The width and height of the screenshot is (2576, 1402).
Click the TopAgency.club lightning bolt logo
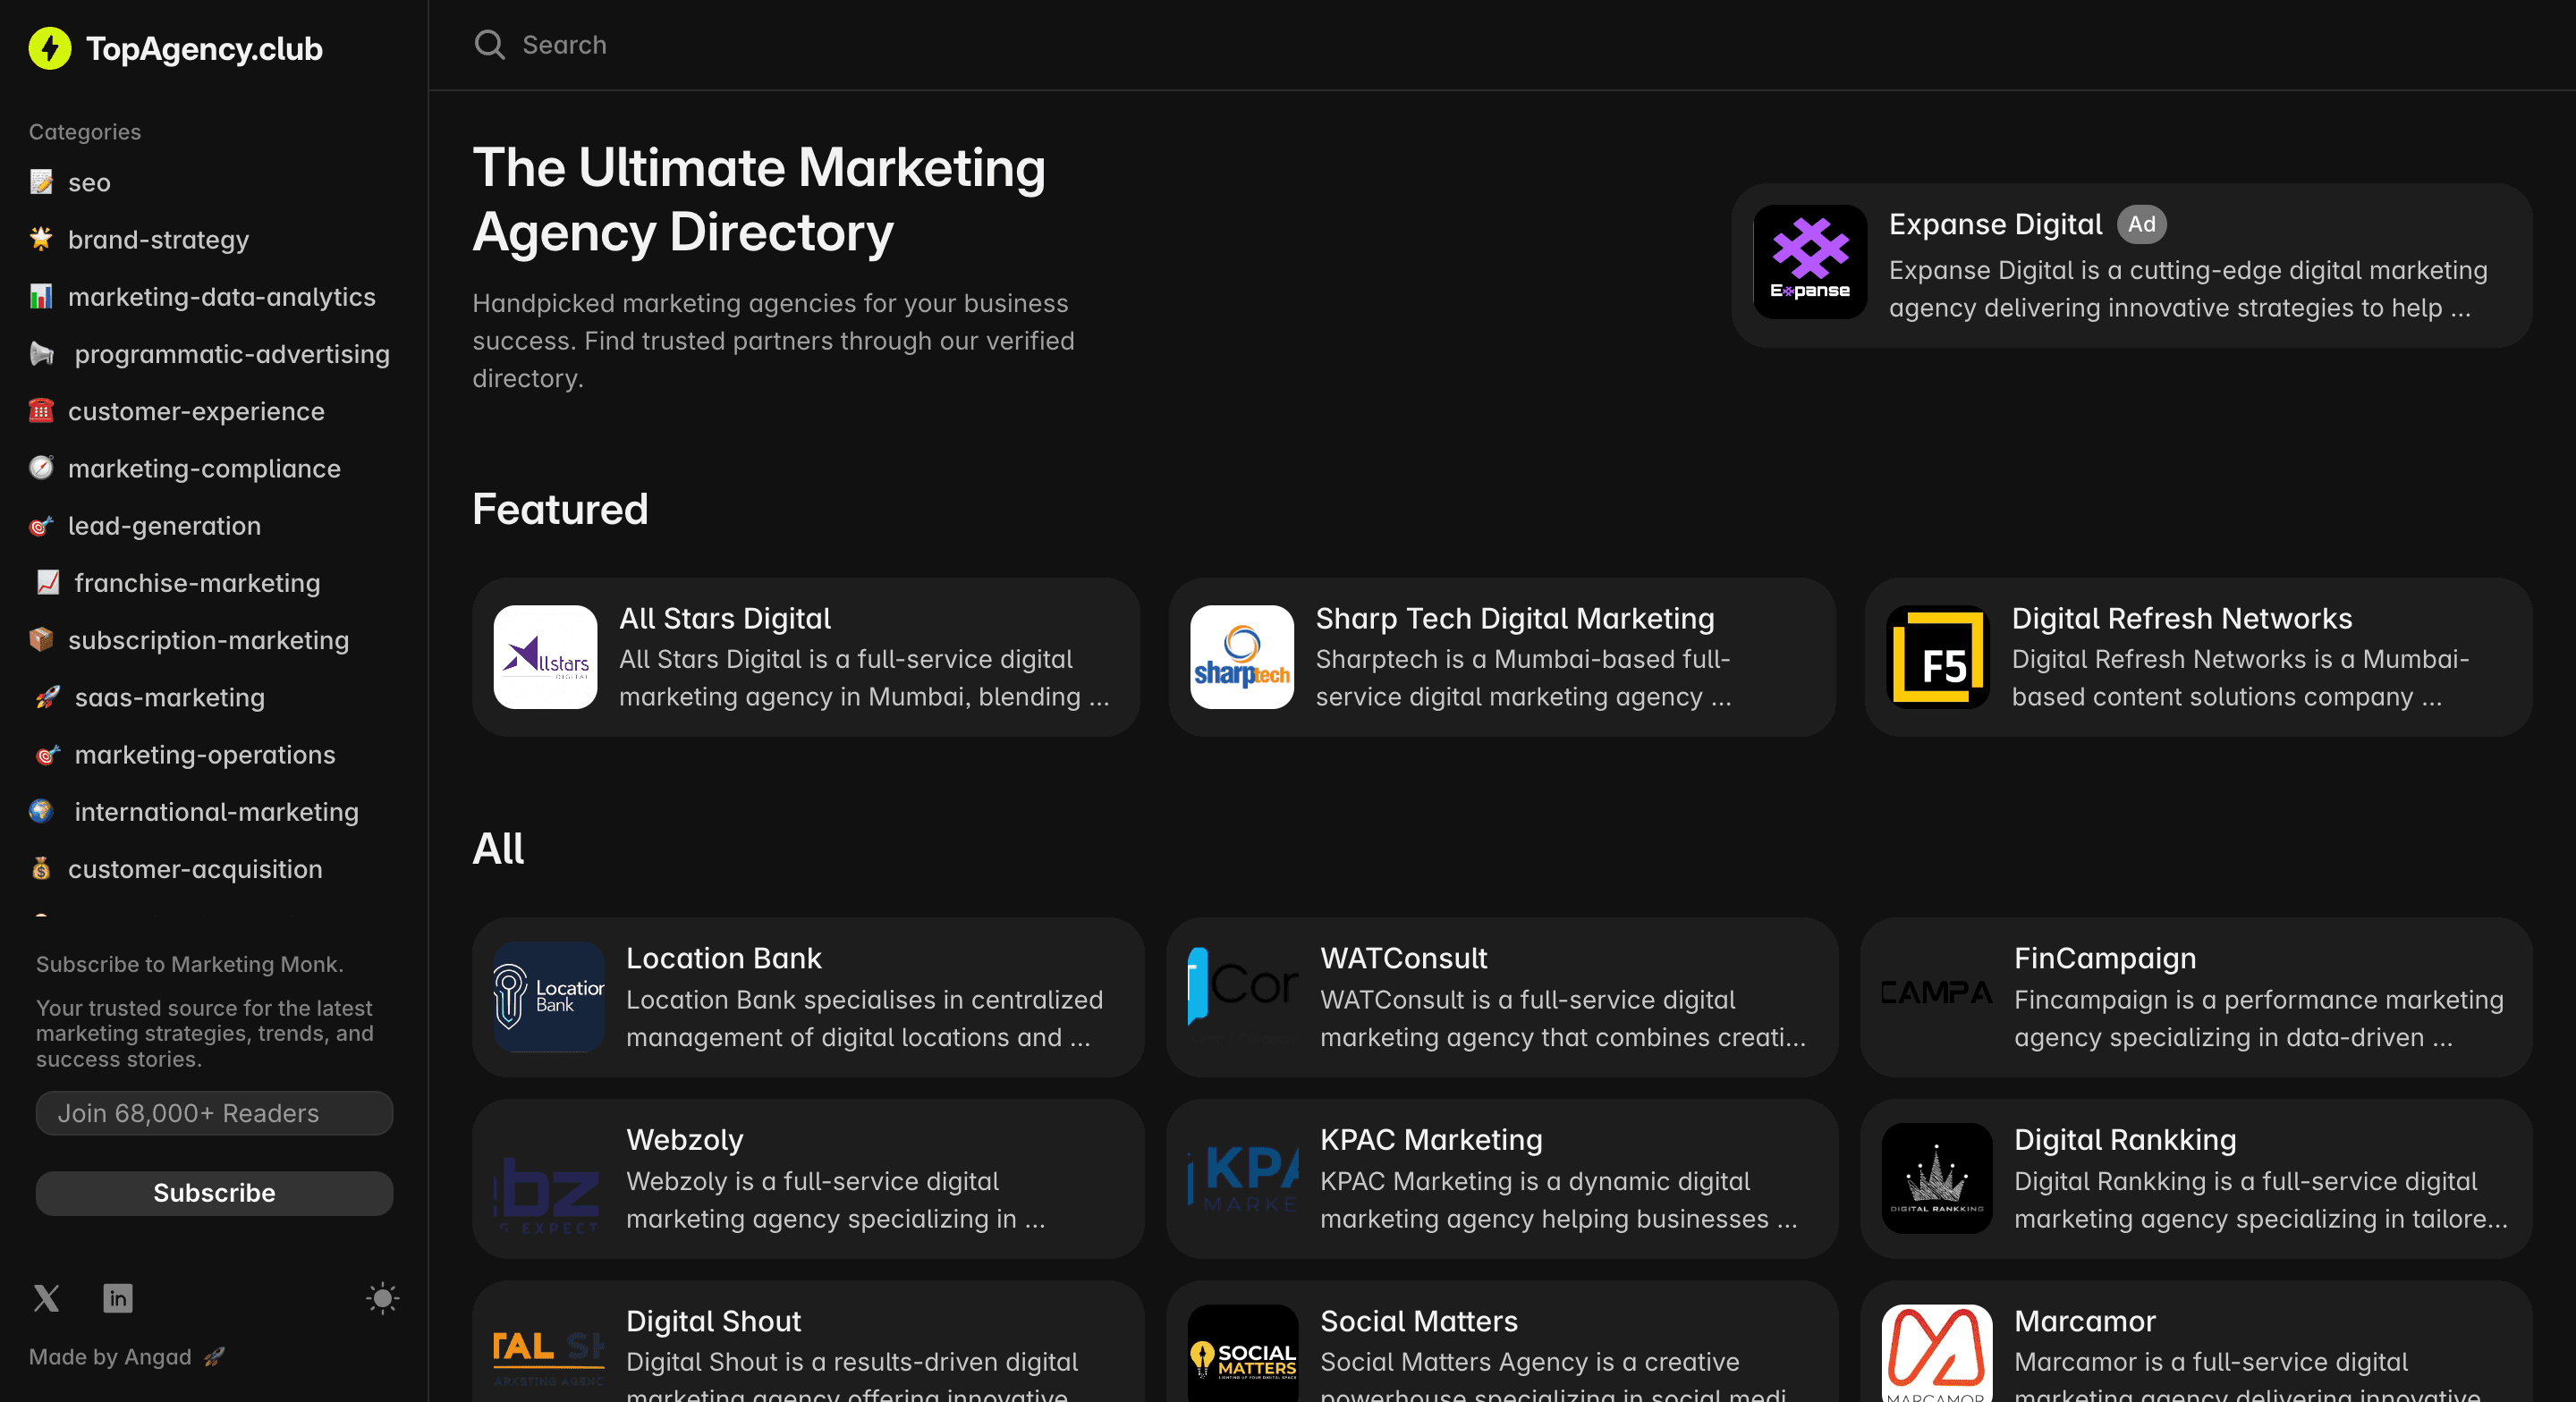(x=50, y=48)
